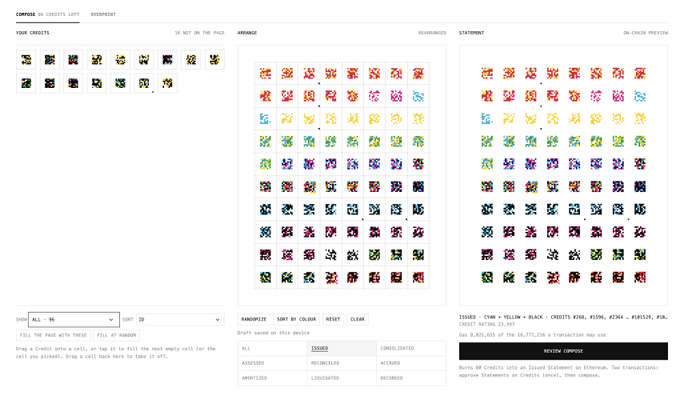The height and width of the screenshot is (407, 680).
Task: Choose the AMORTIZED statement type
Action: 272,378
